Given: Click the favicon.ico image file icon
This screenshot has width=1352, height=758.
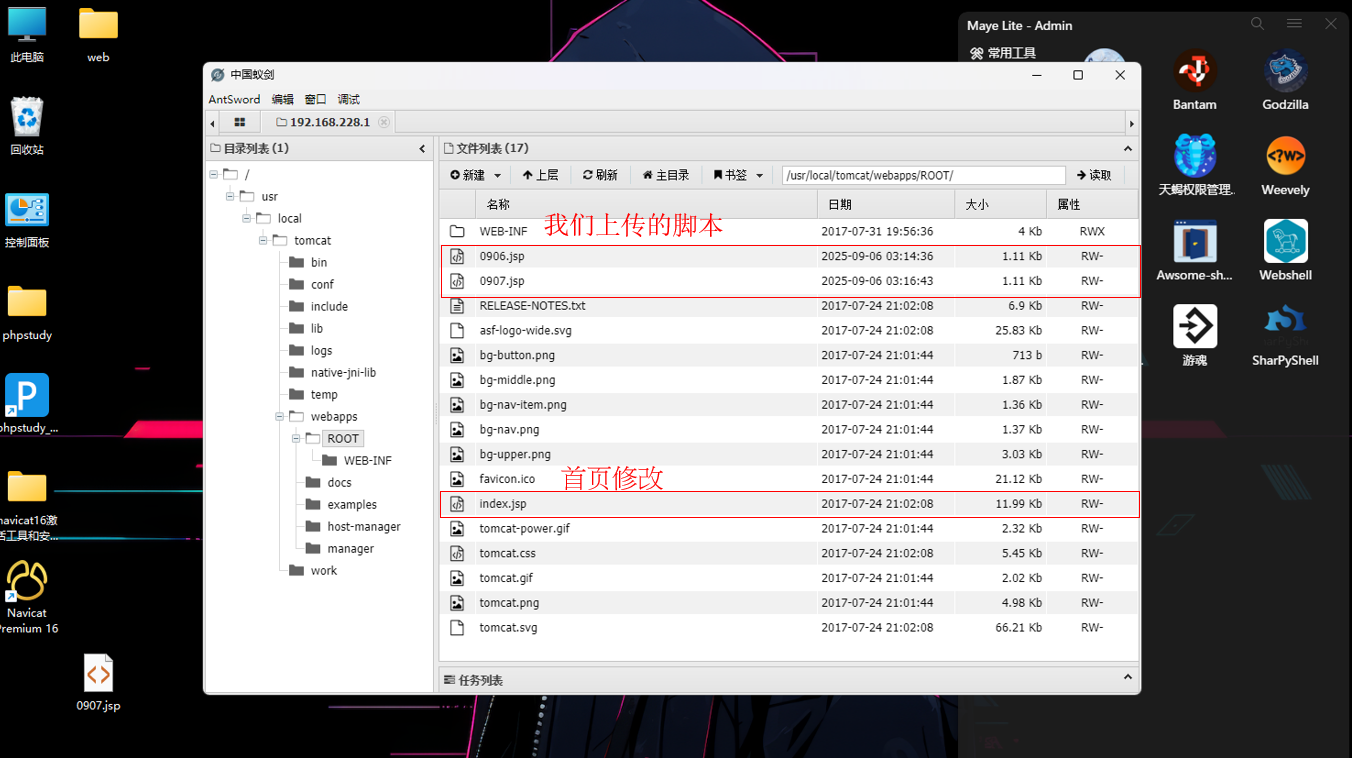Looking at the screenshot, I should click(x=457, y=479).
